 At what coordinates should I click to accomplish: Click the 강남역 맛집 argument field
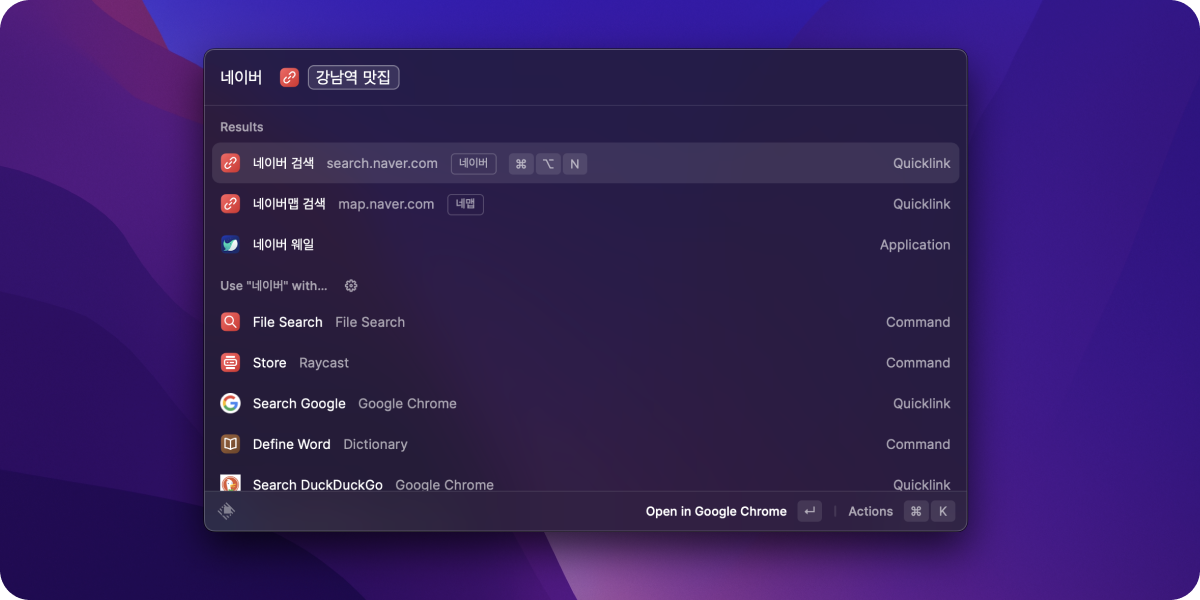[354, 77]
